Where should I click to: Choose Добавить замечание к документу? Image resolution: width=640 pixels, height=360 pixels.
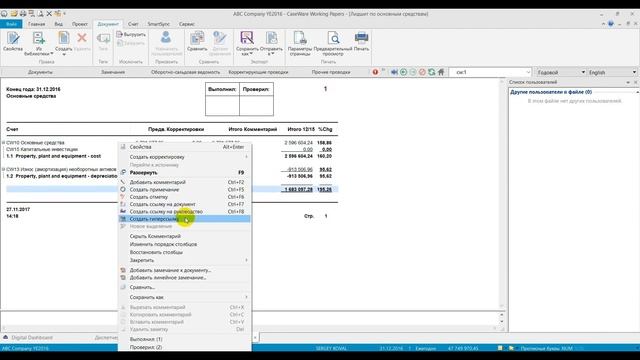(x=184, y=271)
